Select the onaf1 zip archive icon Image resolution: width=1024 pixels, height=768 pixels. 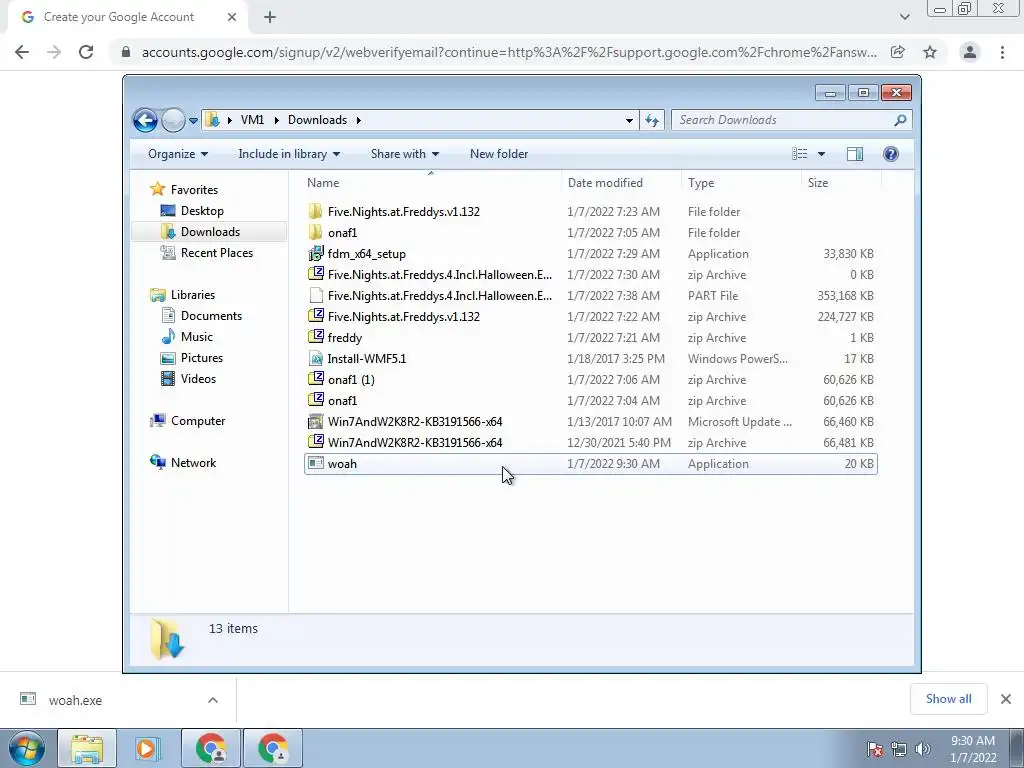coord(315,400)
